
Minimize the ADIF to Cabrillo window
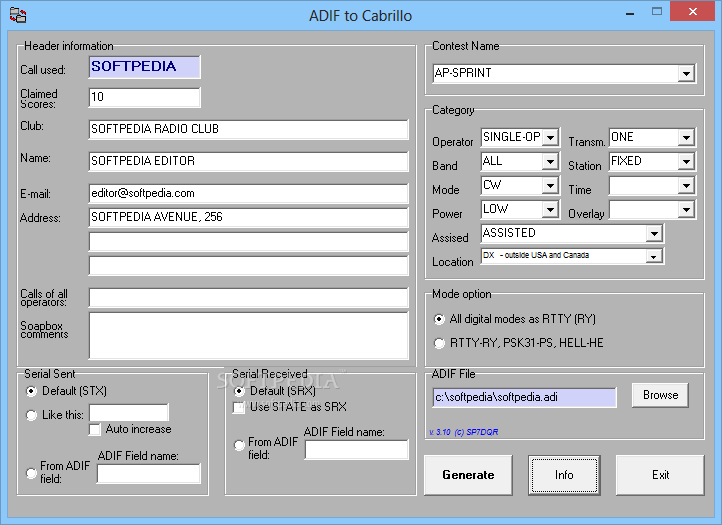coord(630,12)
